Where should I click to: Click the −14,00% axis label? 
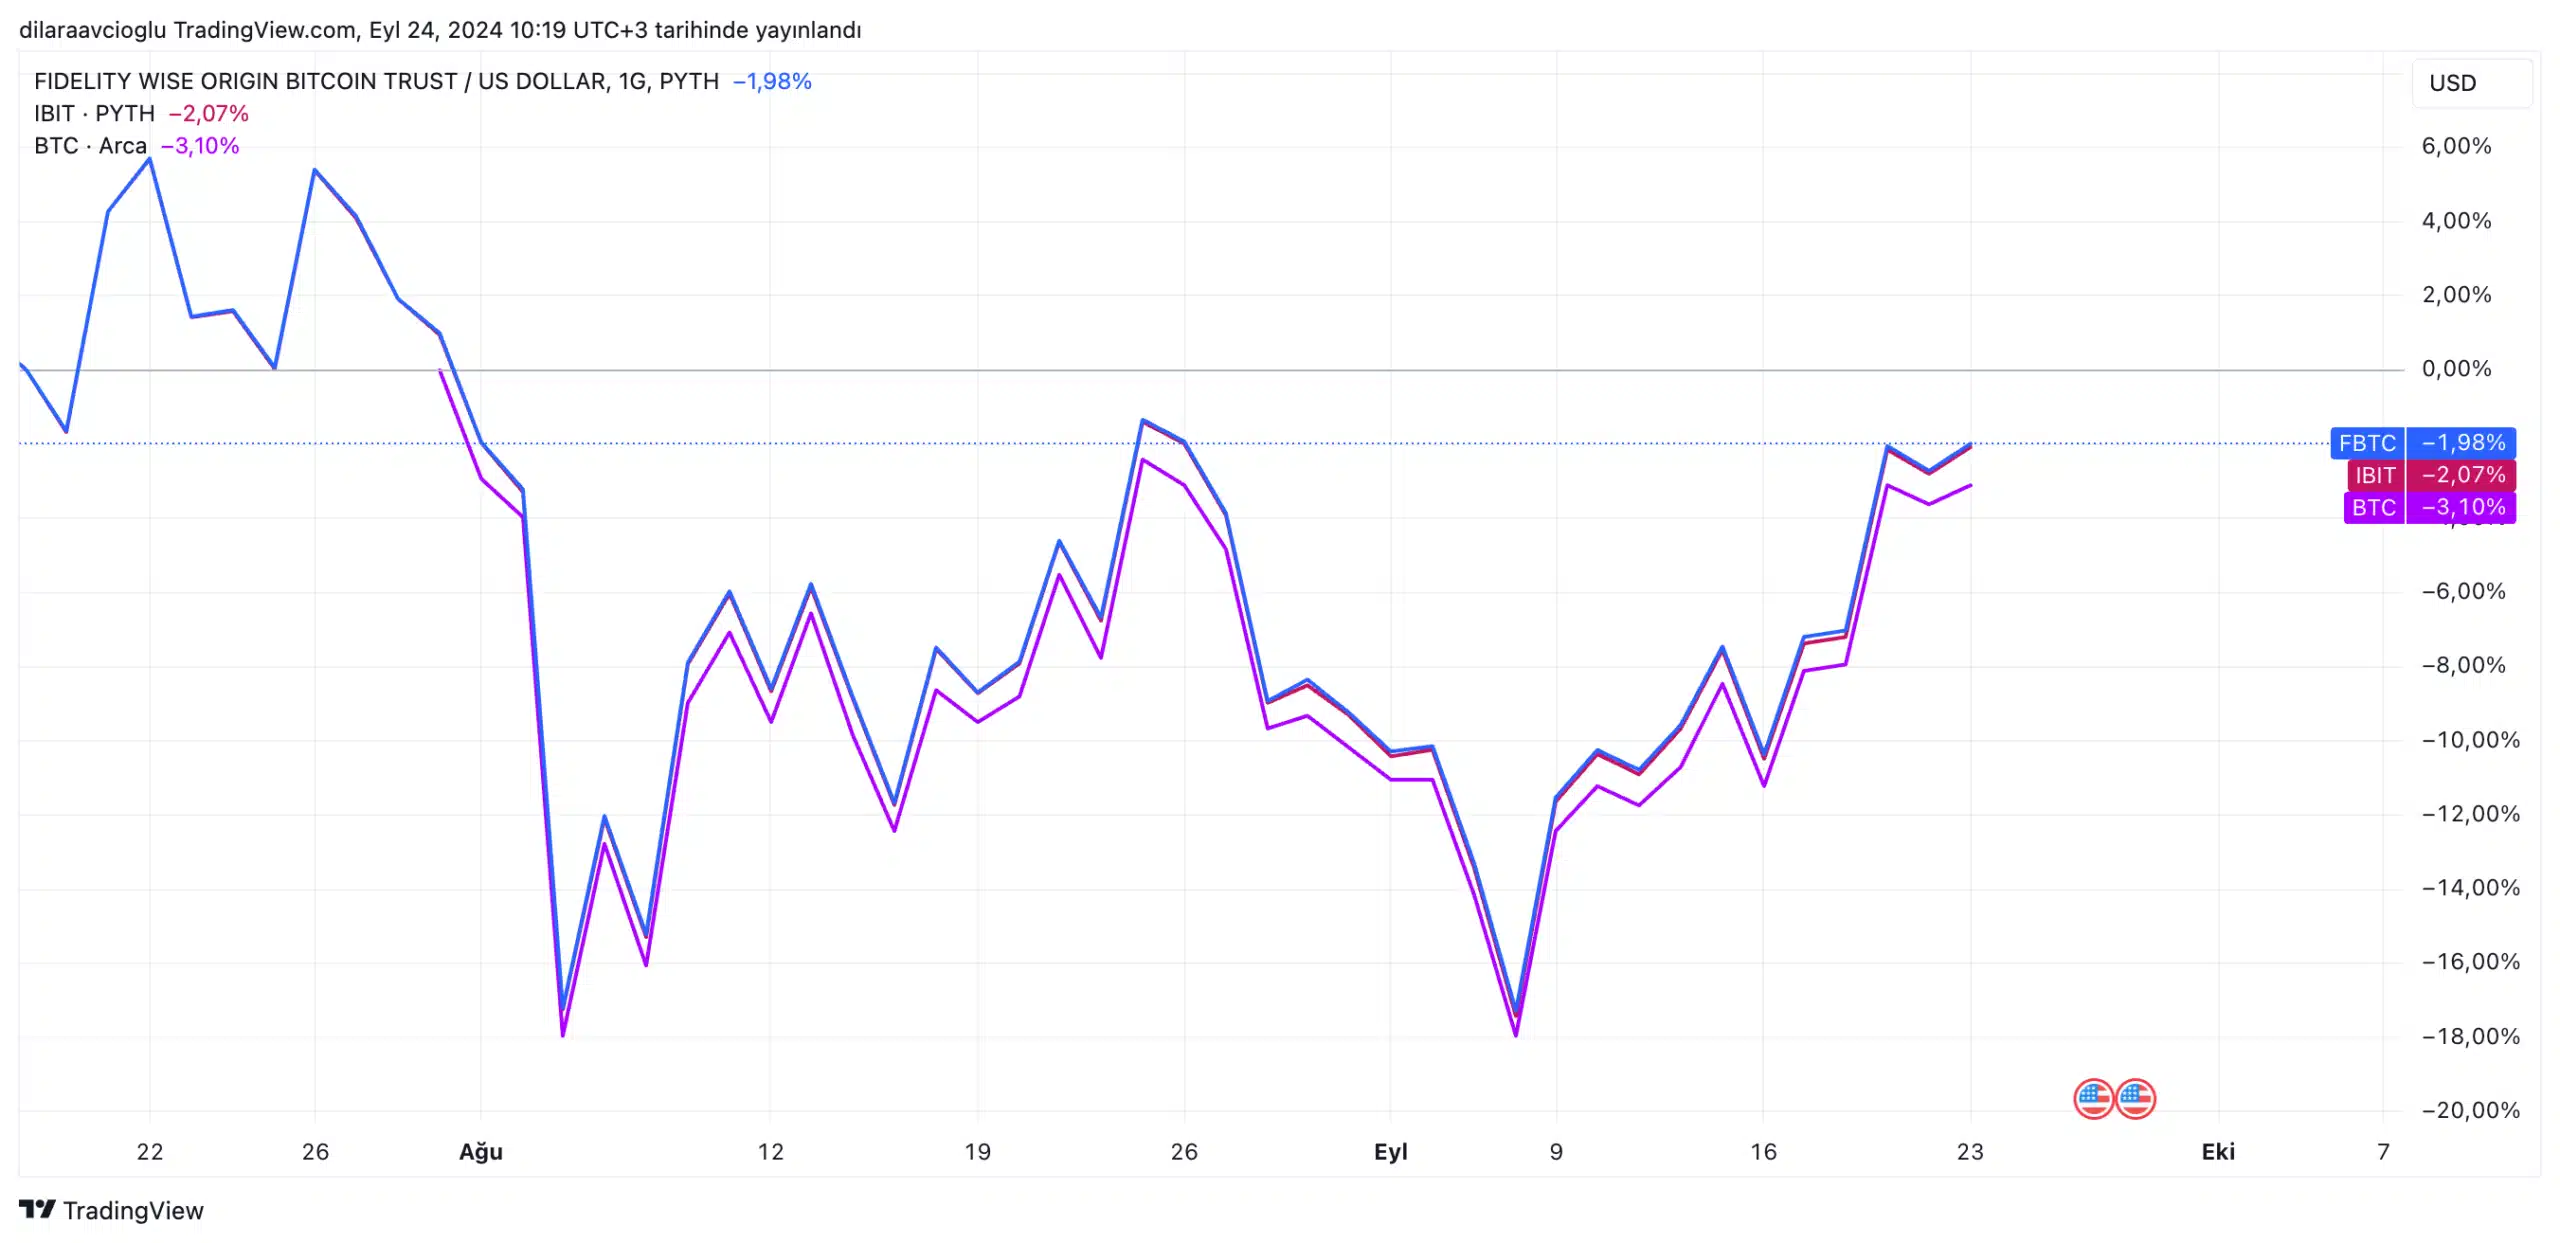click(x=2470, y=888)
